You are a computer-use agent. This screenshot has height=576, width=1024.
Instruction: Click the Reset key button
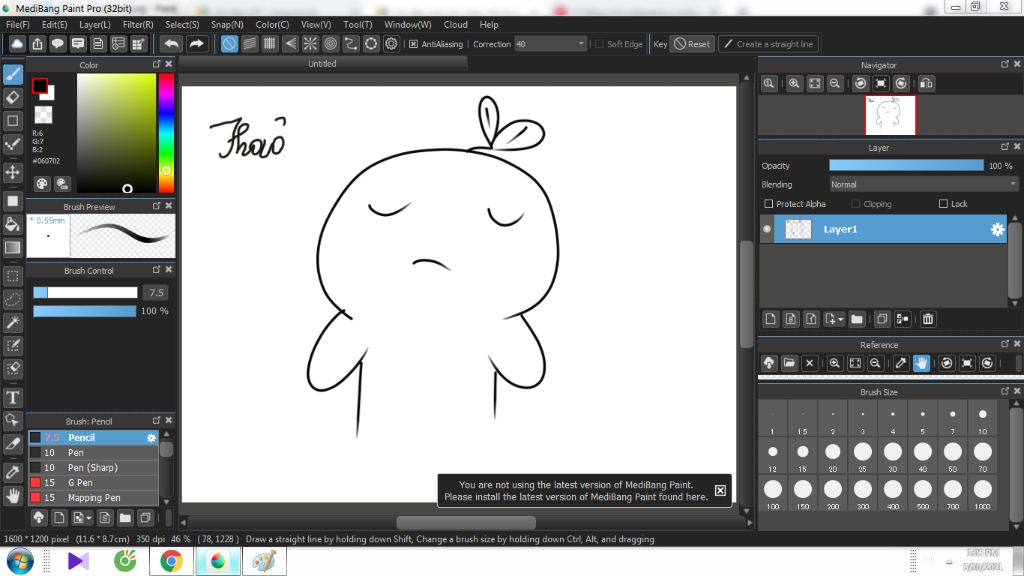[692, 44]
